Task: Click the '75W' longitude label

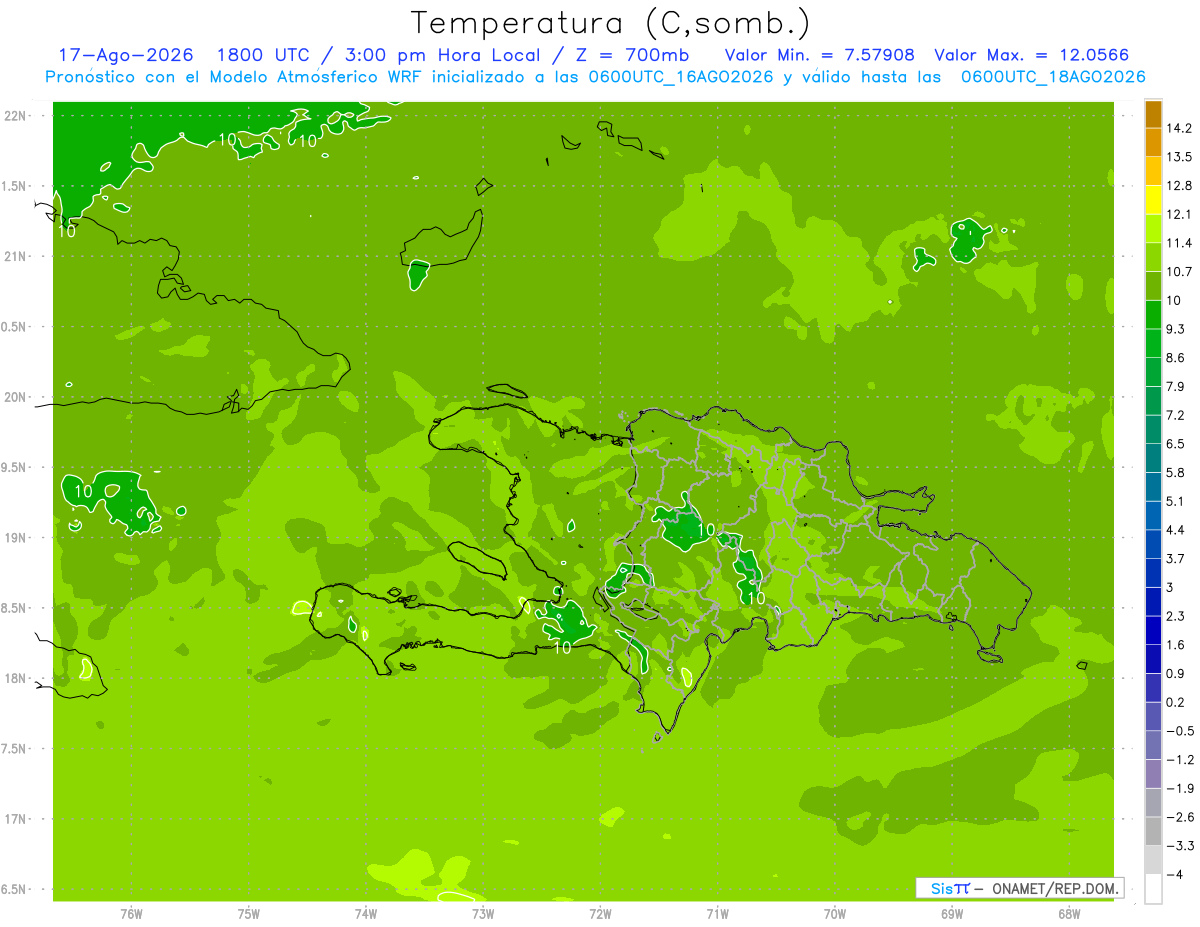Action: [249, 914]
